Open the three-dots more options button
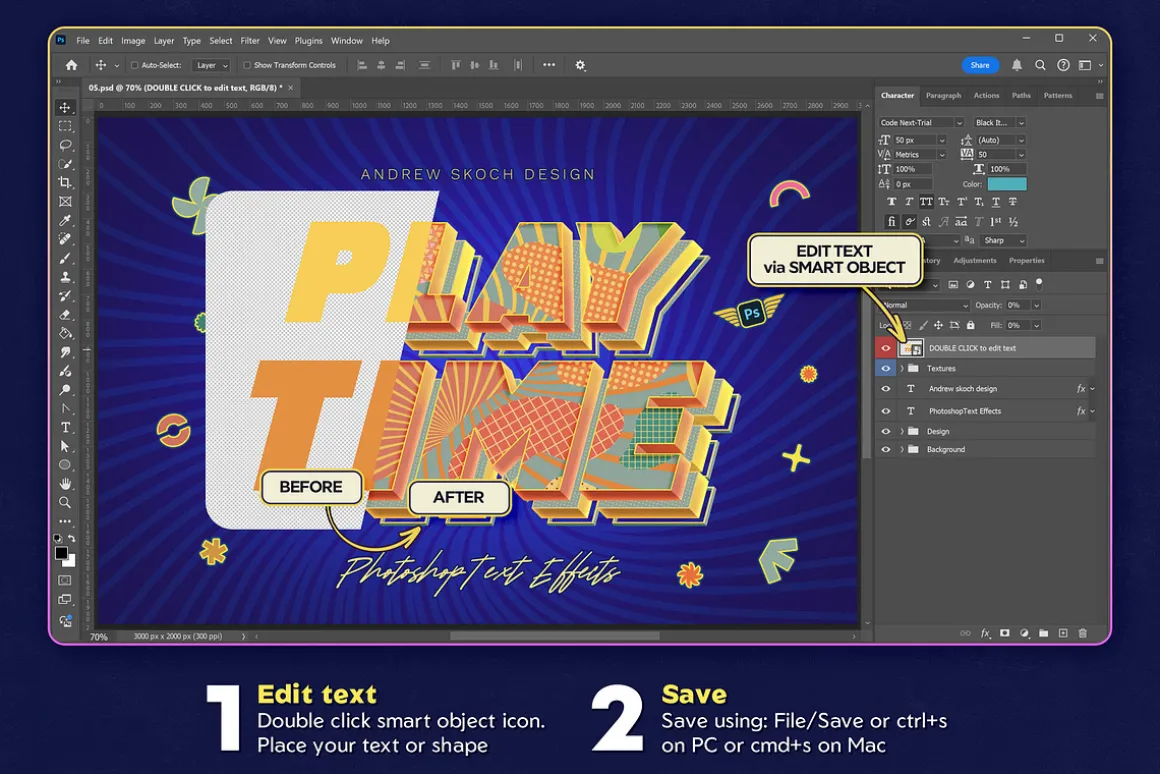 click(549, 65)
